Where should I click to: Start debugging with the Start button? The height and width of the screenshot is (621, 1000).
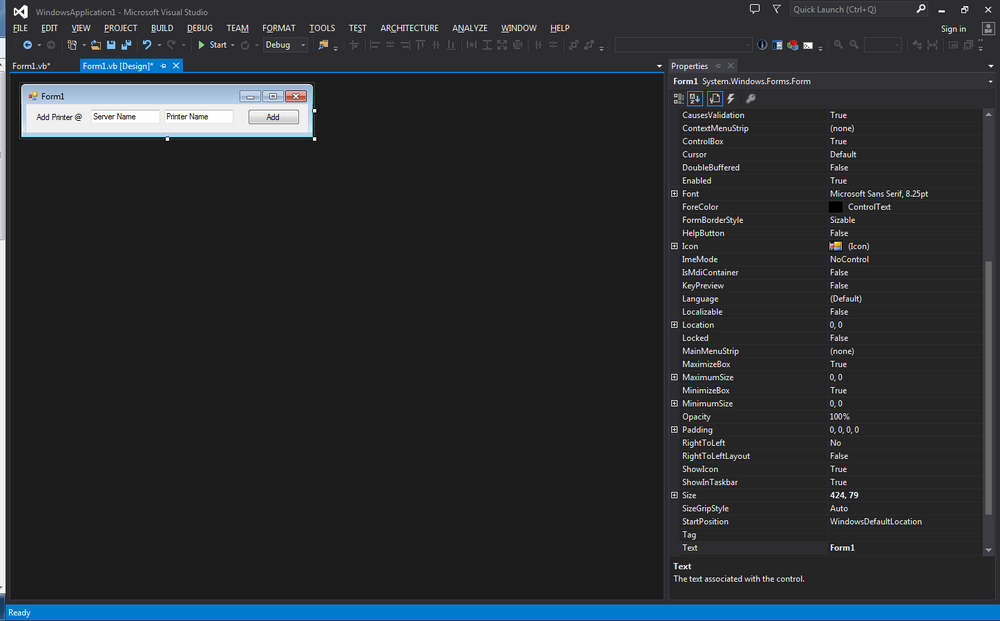coord(212,45)
